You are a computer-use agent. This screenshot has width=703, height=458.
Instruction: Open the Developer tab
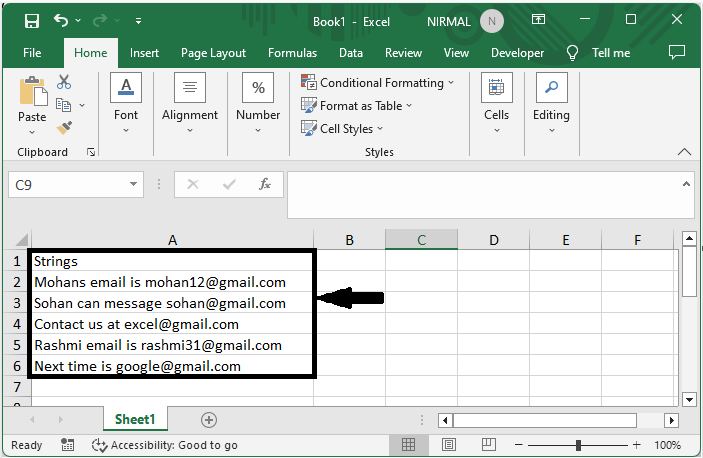[x=517, y=53]
